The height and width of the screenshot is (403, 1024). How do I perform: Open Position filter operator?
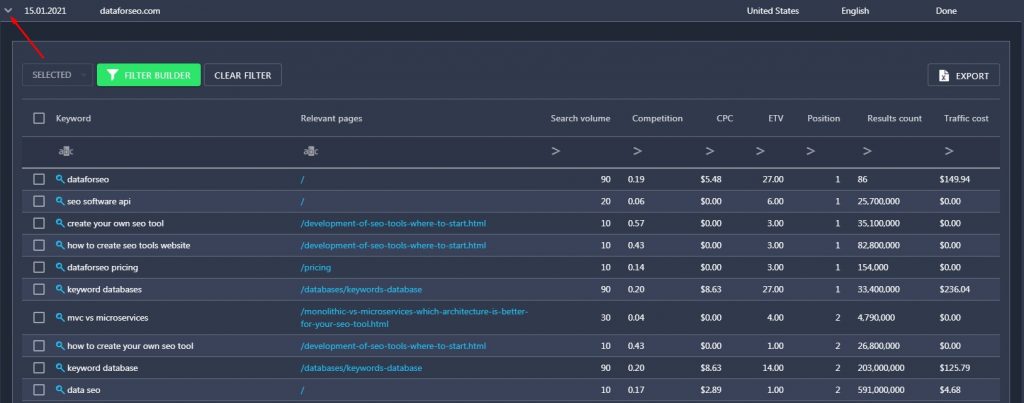810,152
